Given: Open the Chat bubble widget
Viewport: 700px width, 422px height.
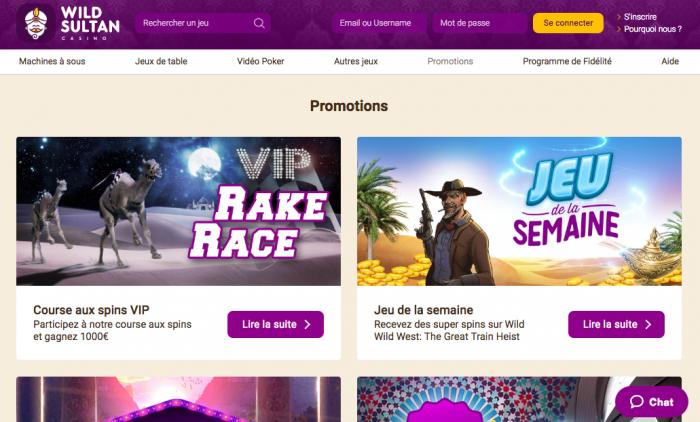Looking at the screenshot, I should tap(651, 402).
